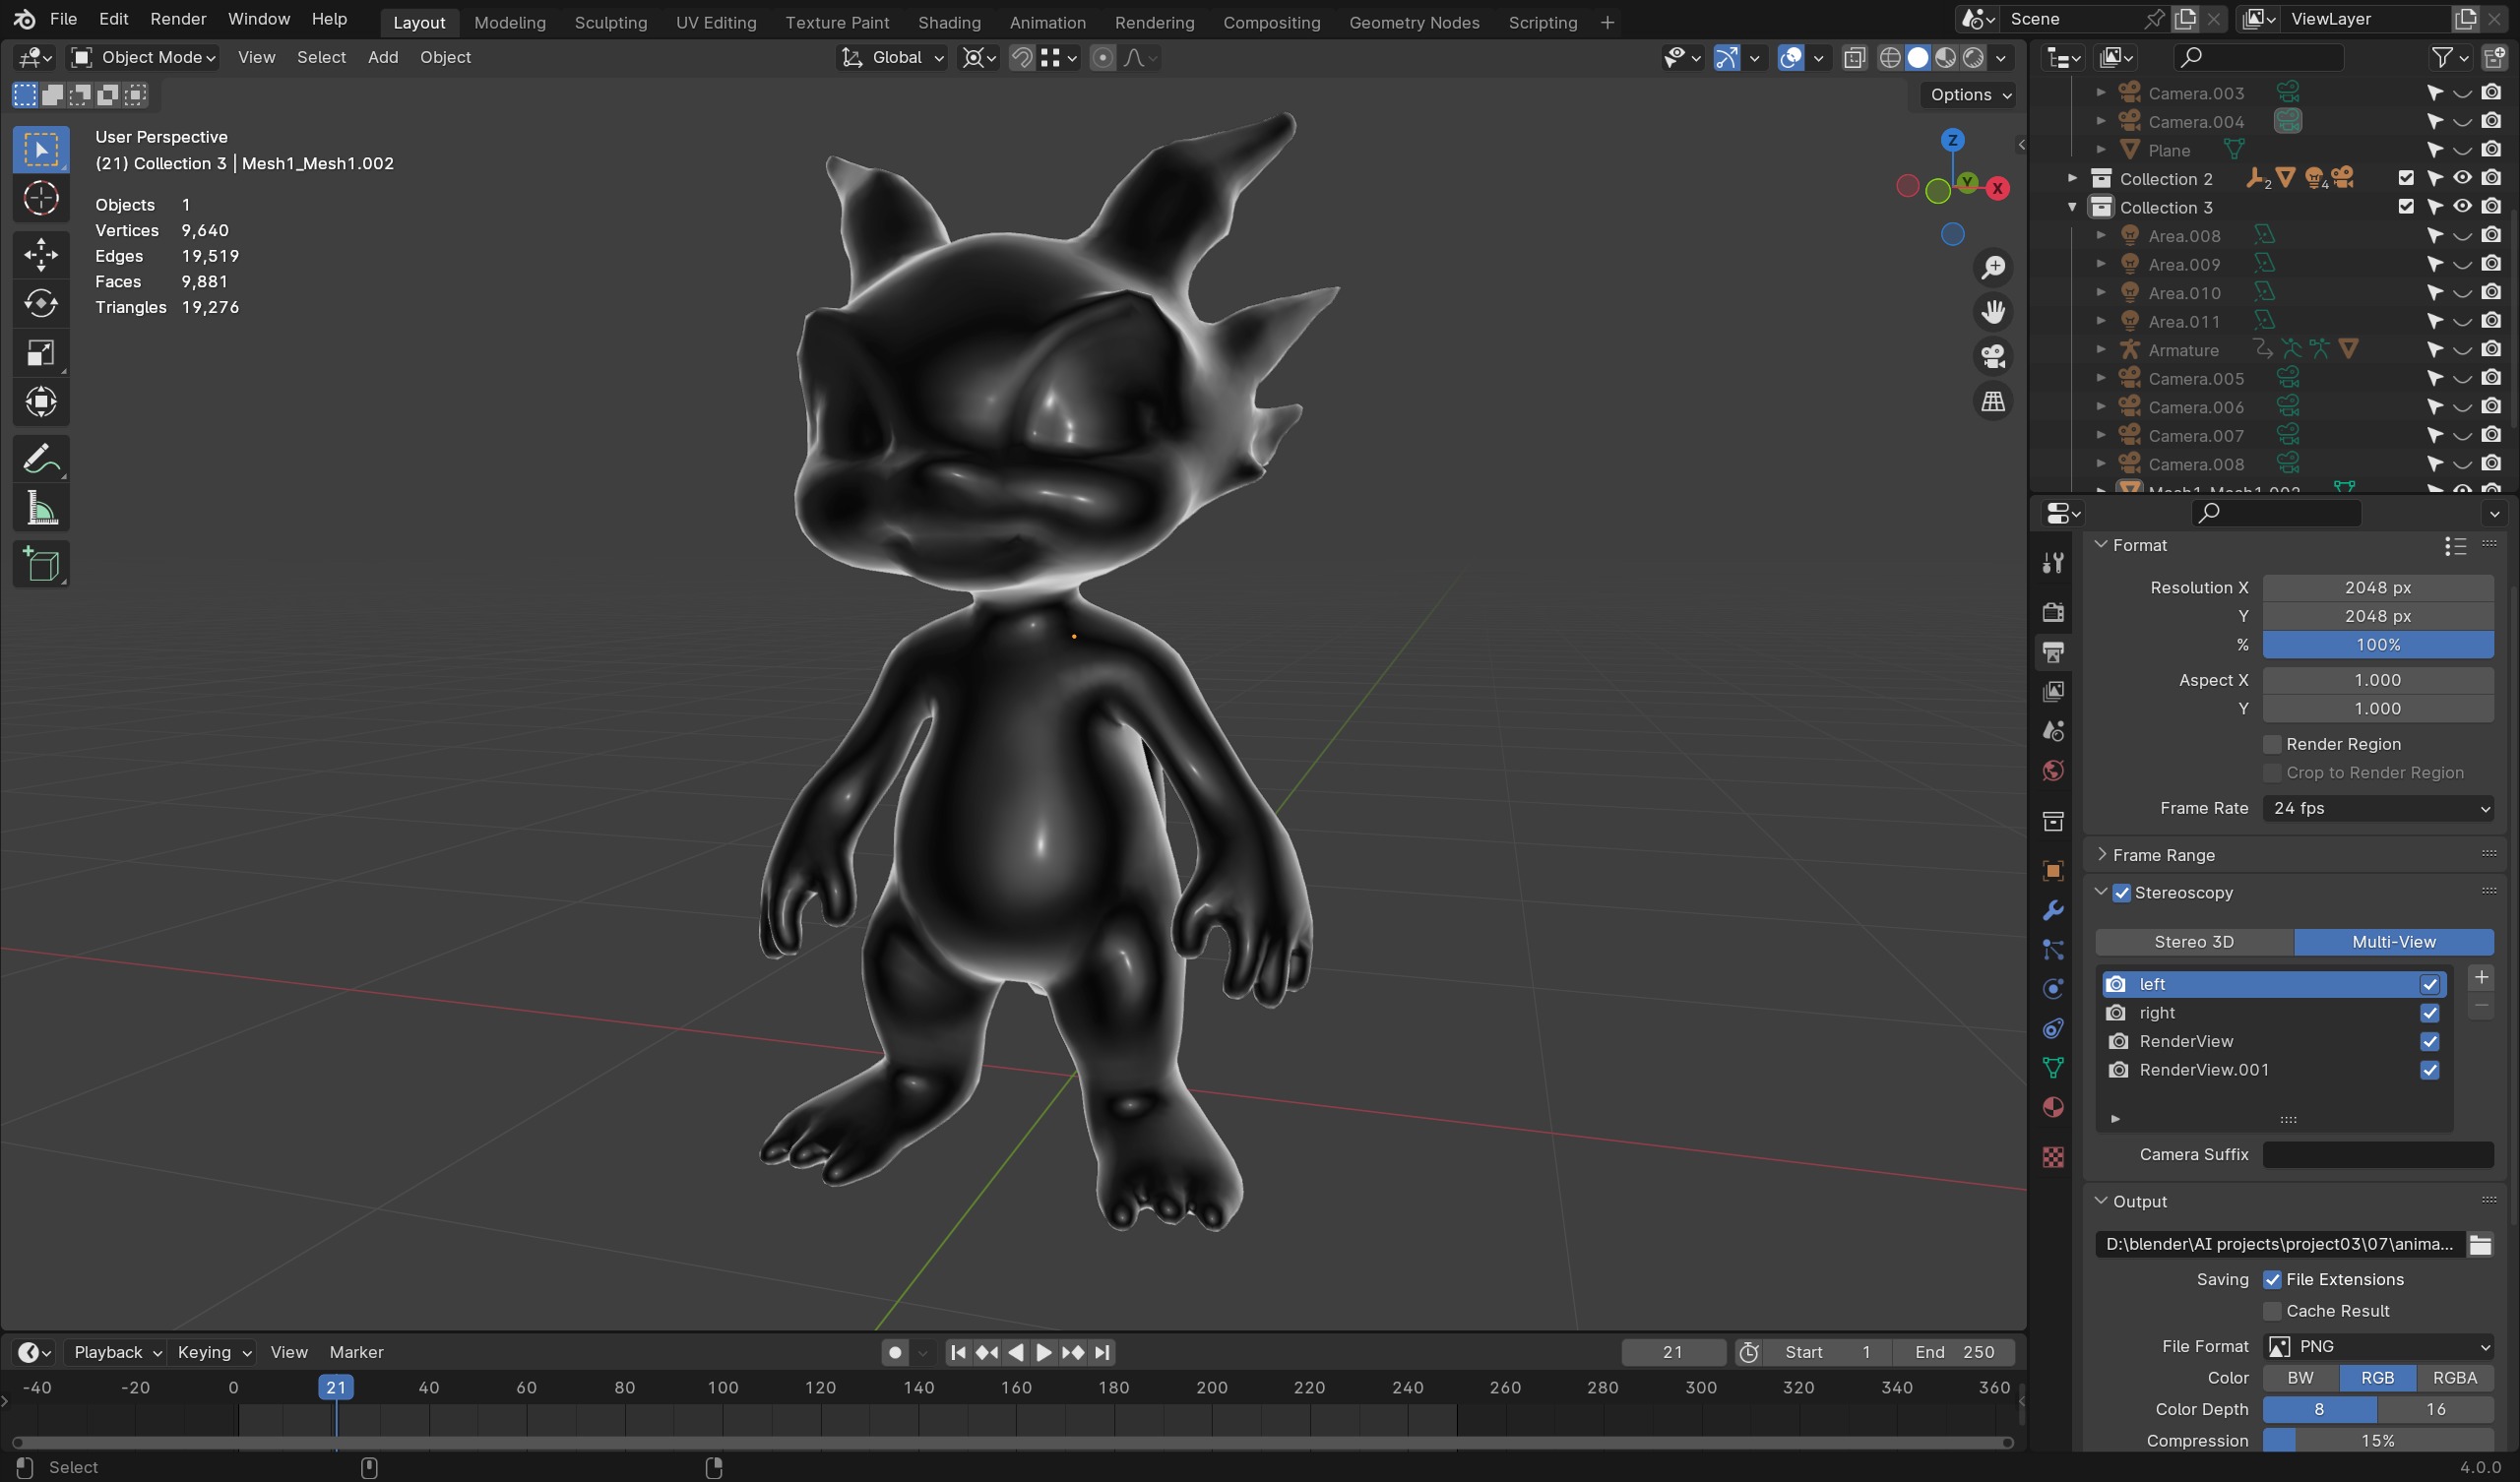Viewport: 2520px width, 1482px height.
Task: Select the Cursor tool in the toolbar
Action: [x=41, y=198]
